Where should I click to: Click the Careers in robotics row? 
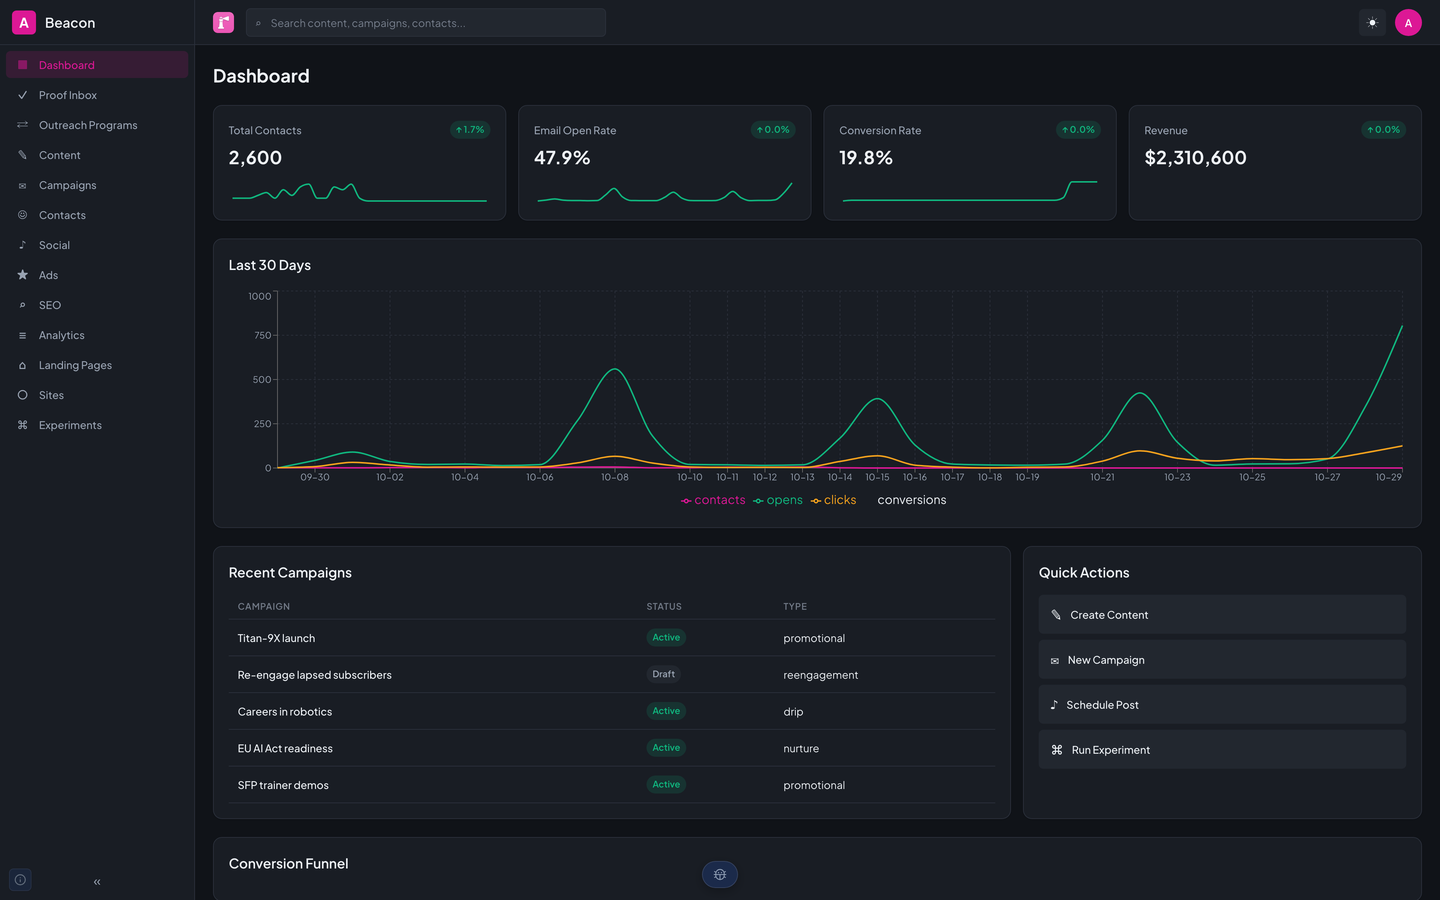click(612, 712)
